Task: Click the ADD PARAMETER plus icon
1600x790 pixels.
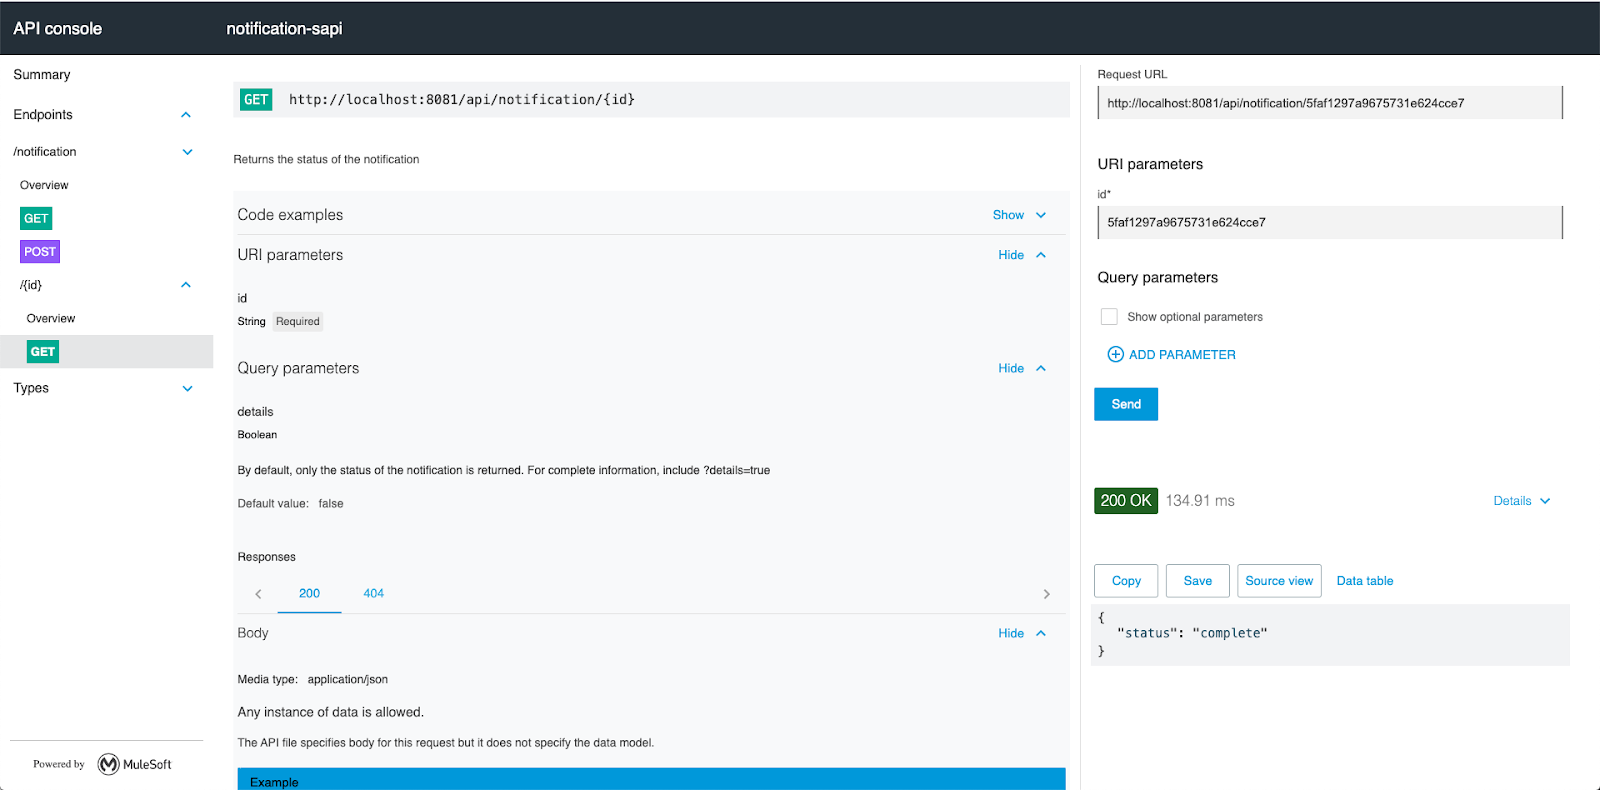Action: coord(1115,355)
